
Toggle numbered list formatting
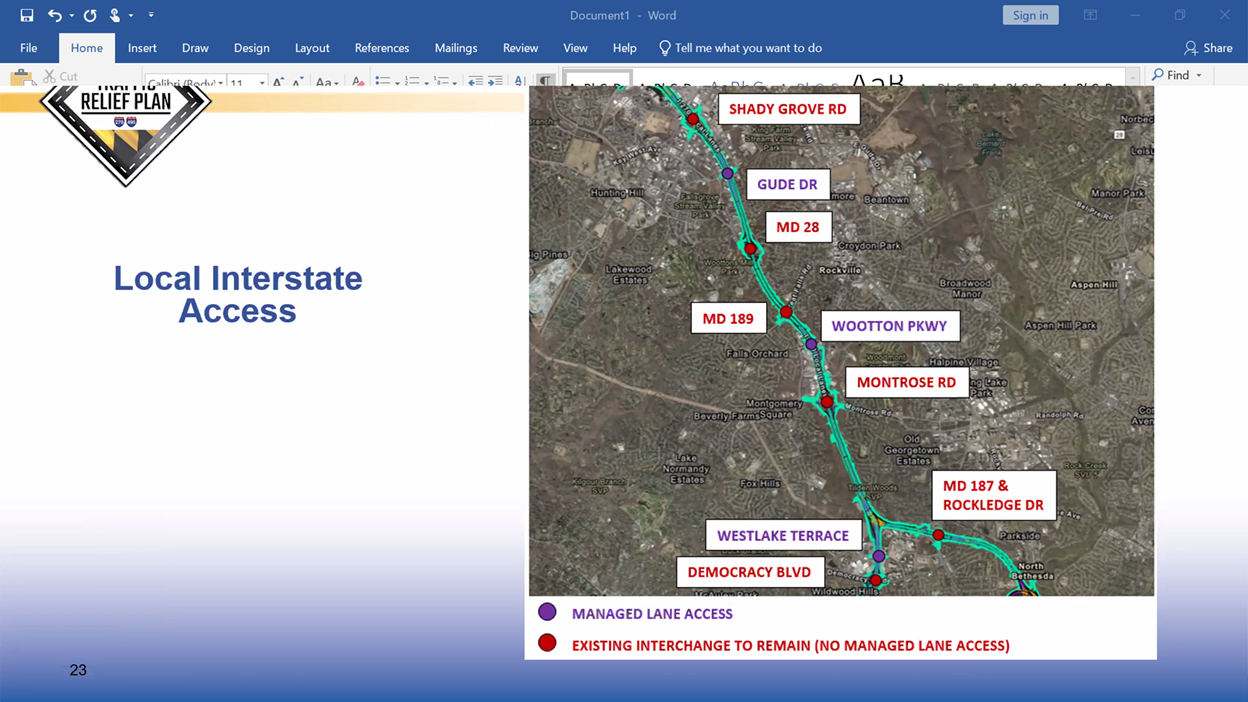click(x=412, y=81)
